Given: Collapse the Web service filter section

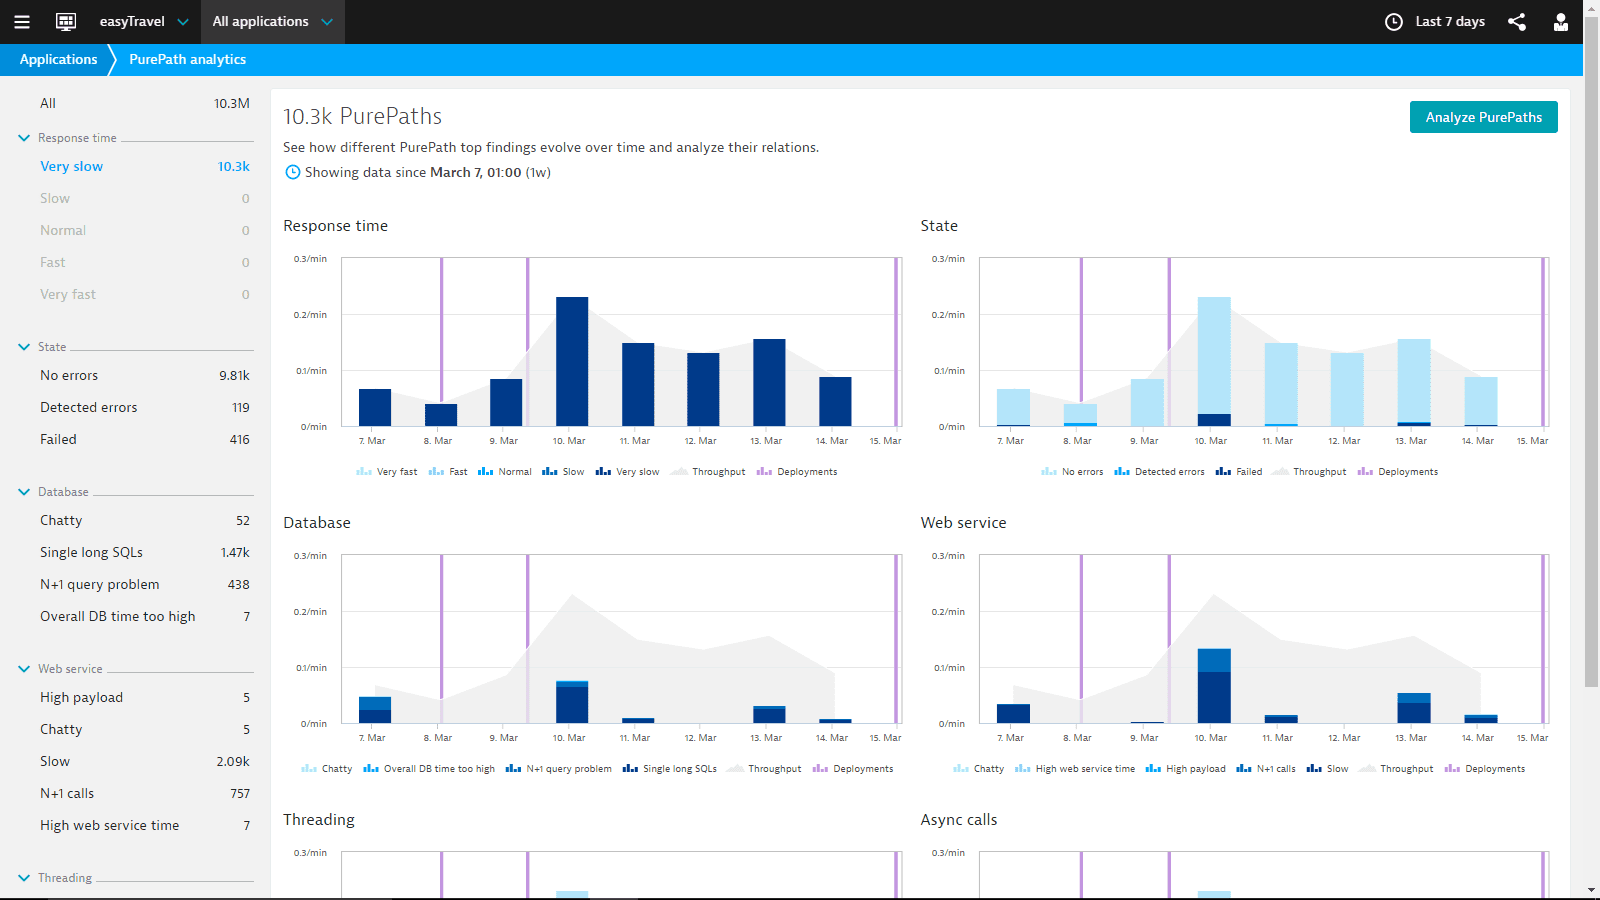Looking at the screenshot, I should pyautogui.click(x=24, y=669).
